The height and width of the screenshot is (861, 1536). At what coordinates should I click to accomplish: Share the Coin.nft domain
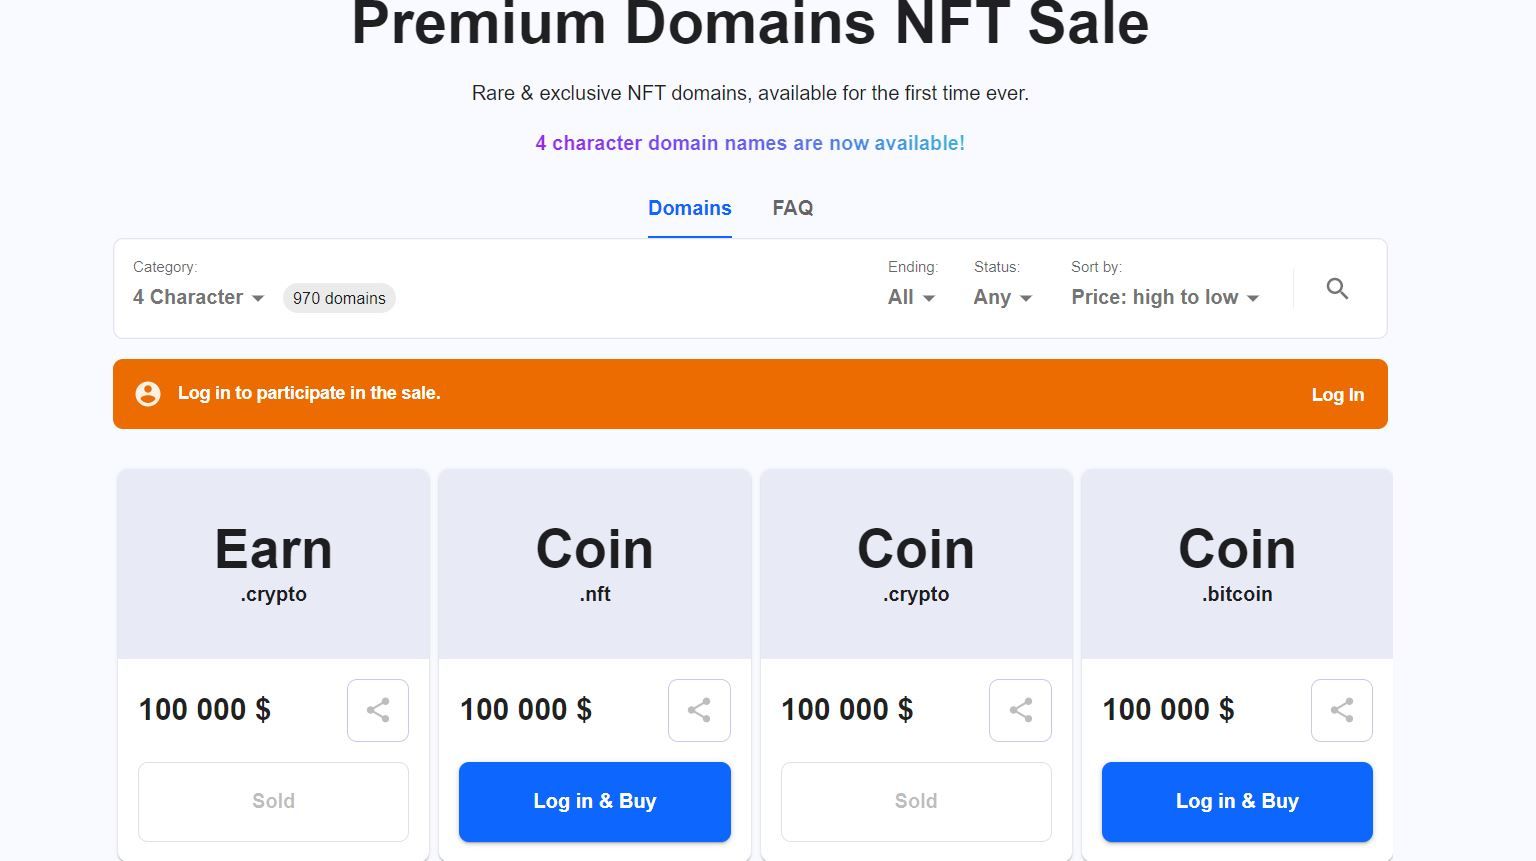(699, 711)
